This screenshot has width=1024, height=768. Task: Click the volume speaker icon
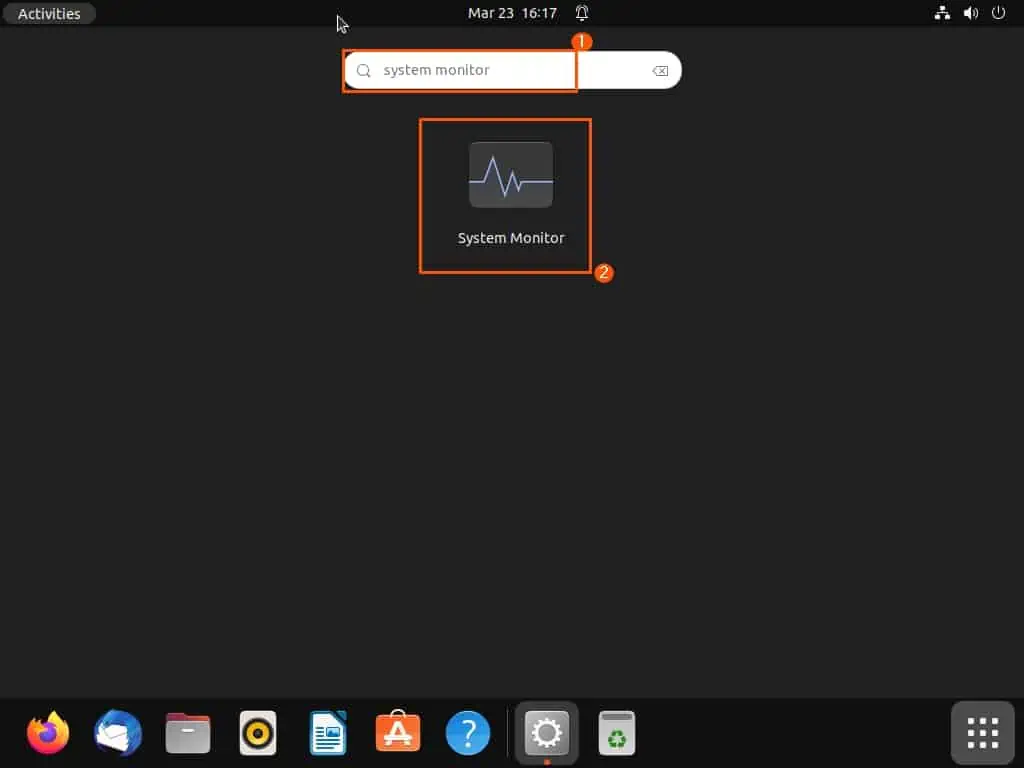pyautogui.click(x=970, y=14)
